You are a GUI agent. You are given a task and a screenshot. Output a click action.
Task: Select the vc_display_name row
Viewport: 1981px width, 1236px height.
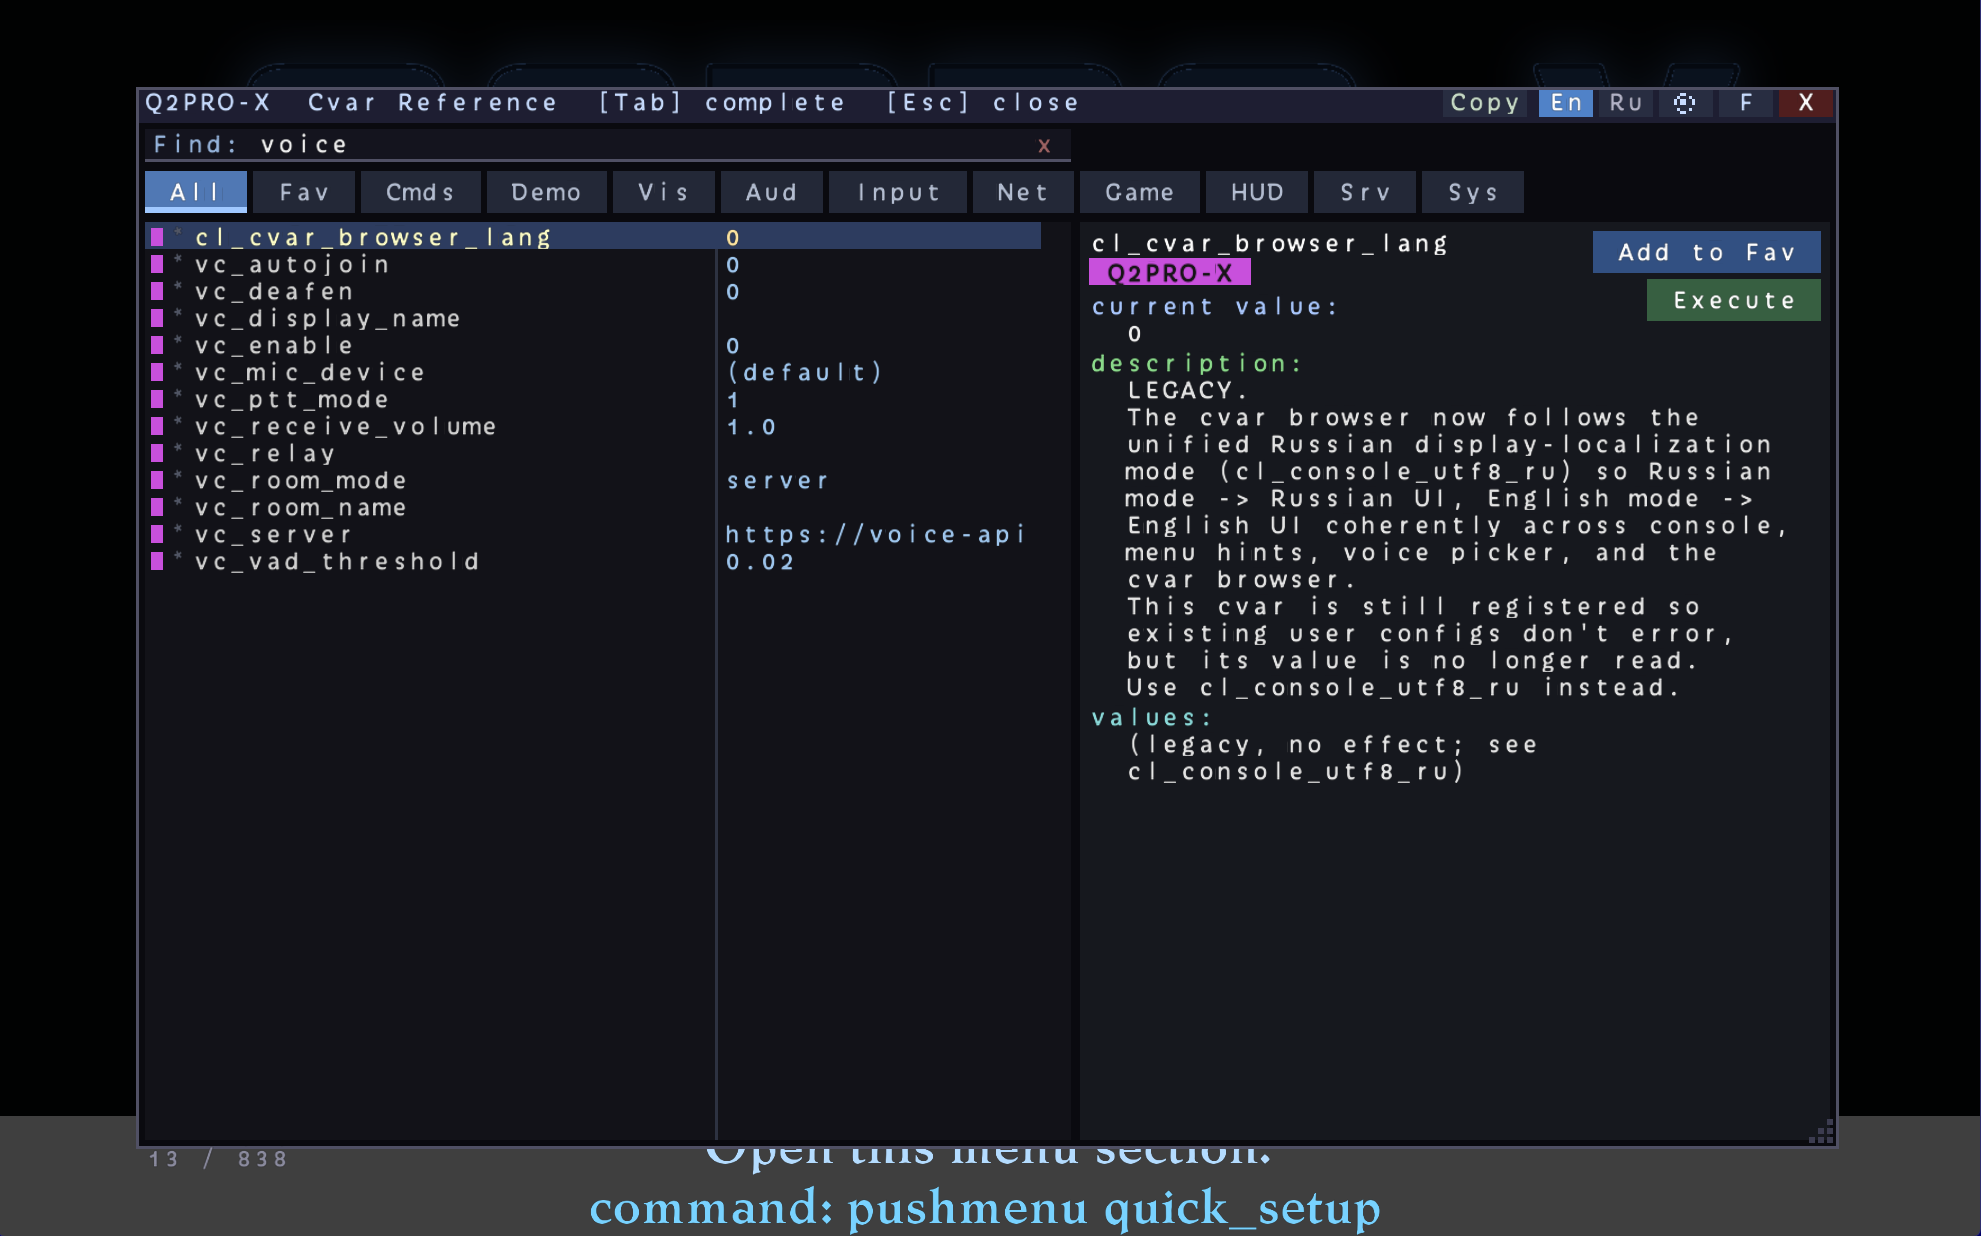click(x=594, y=318)
